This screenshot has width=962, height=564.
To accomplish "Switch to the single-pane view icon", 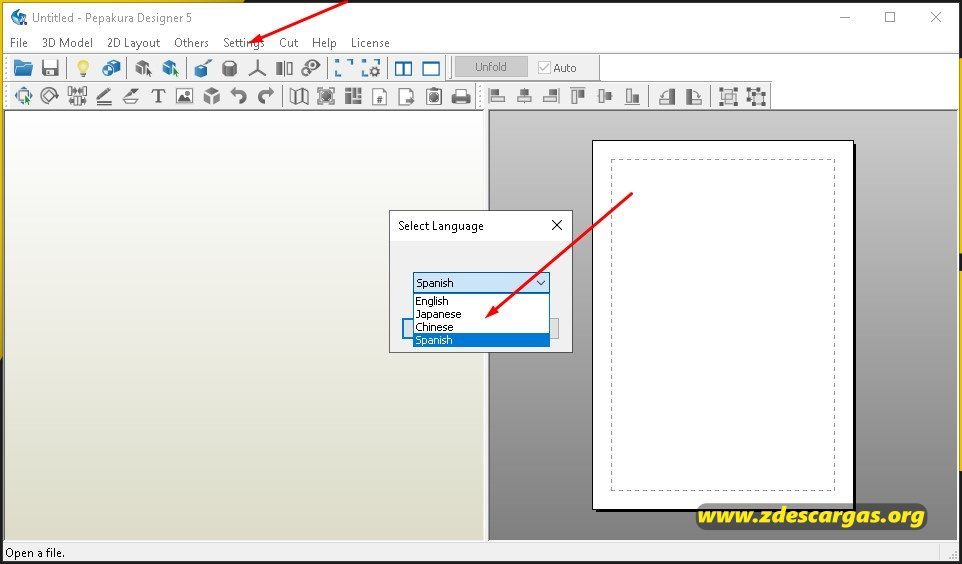I will tap(431, 68).
